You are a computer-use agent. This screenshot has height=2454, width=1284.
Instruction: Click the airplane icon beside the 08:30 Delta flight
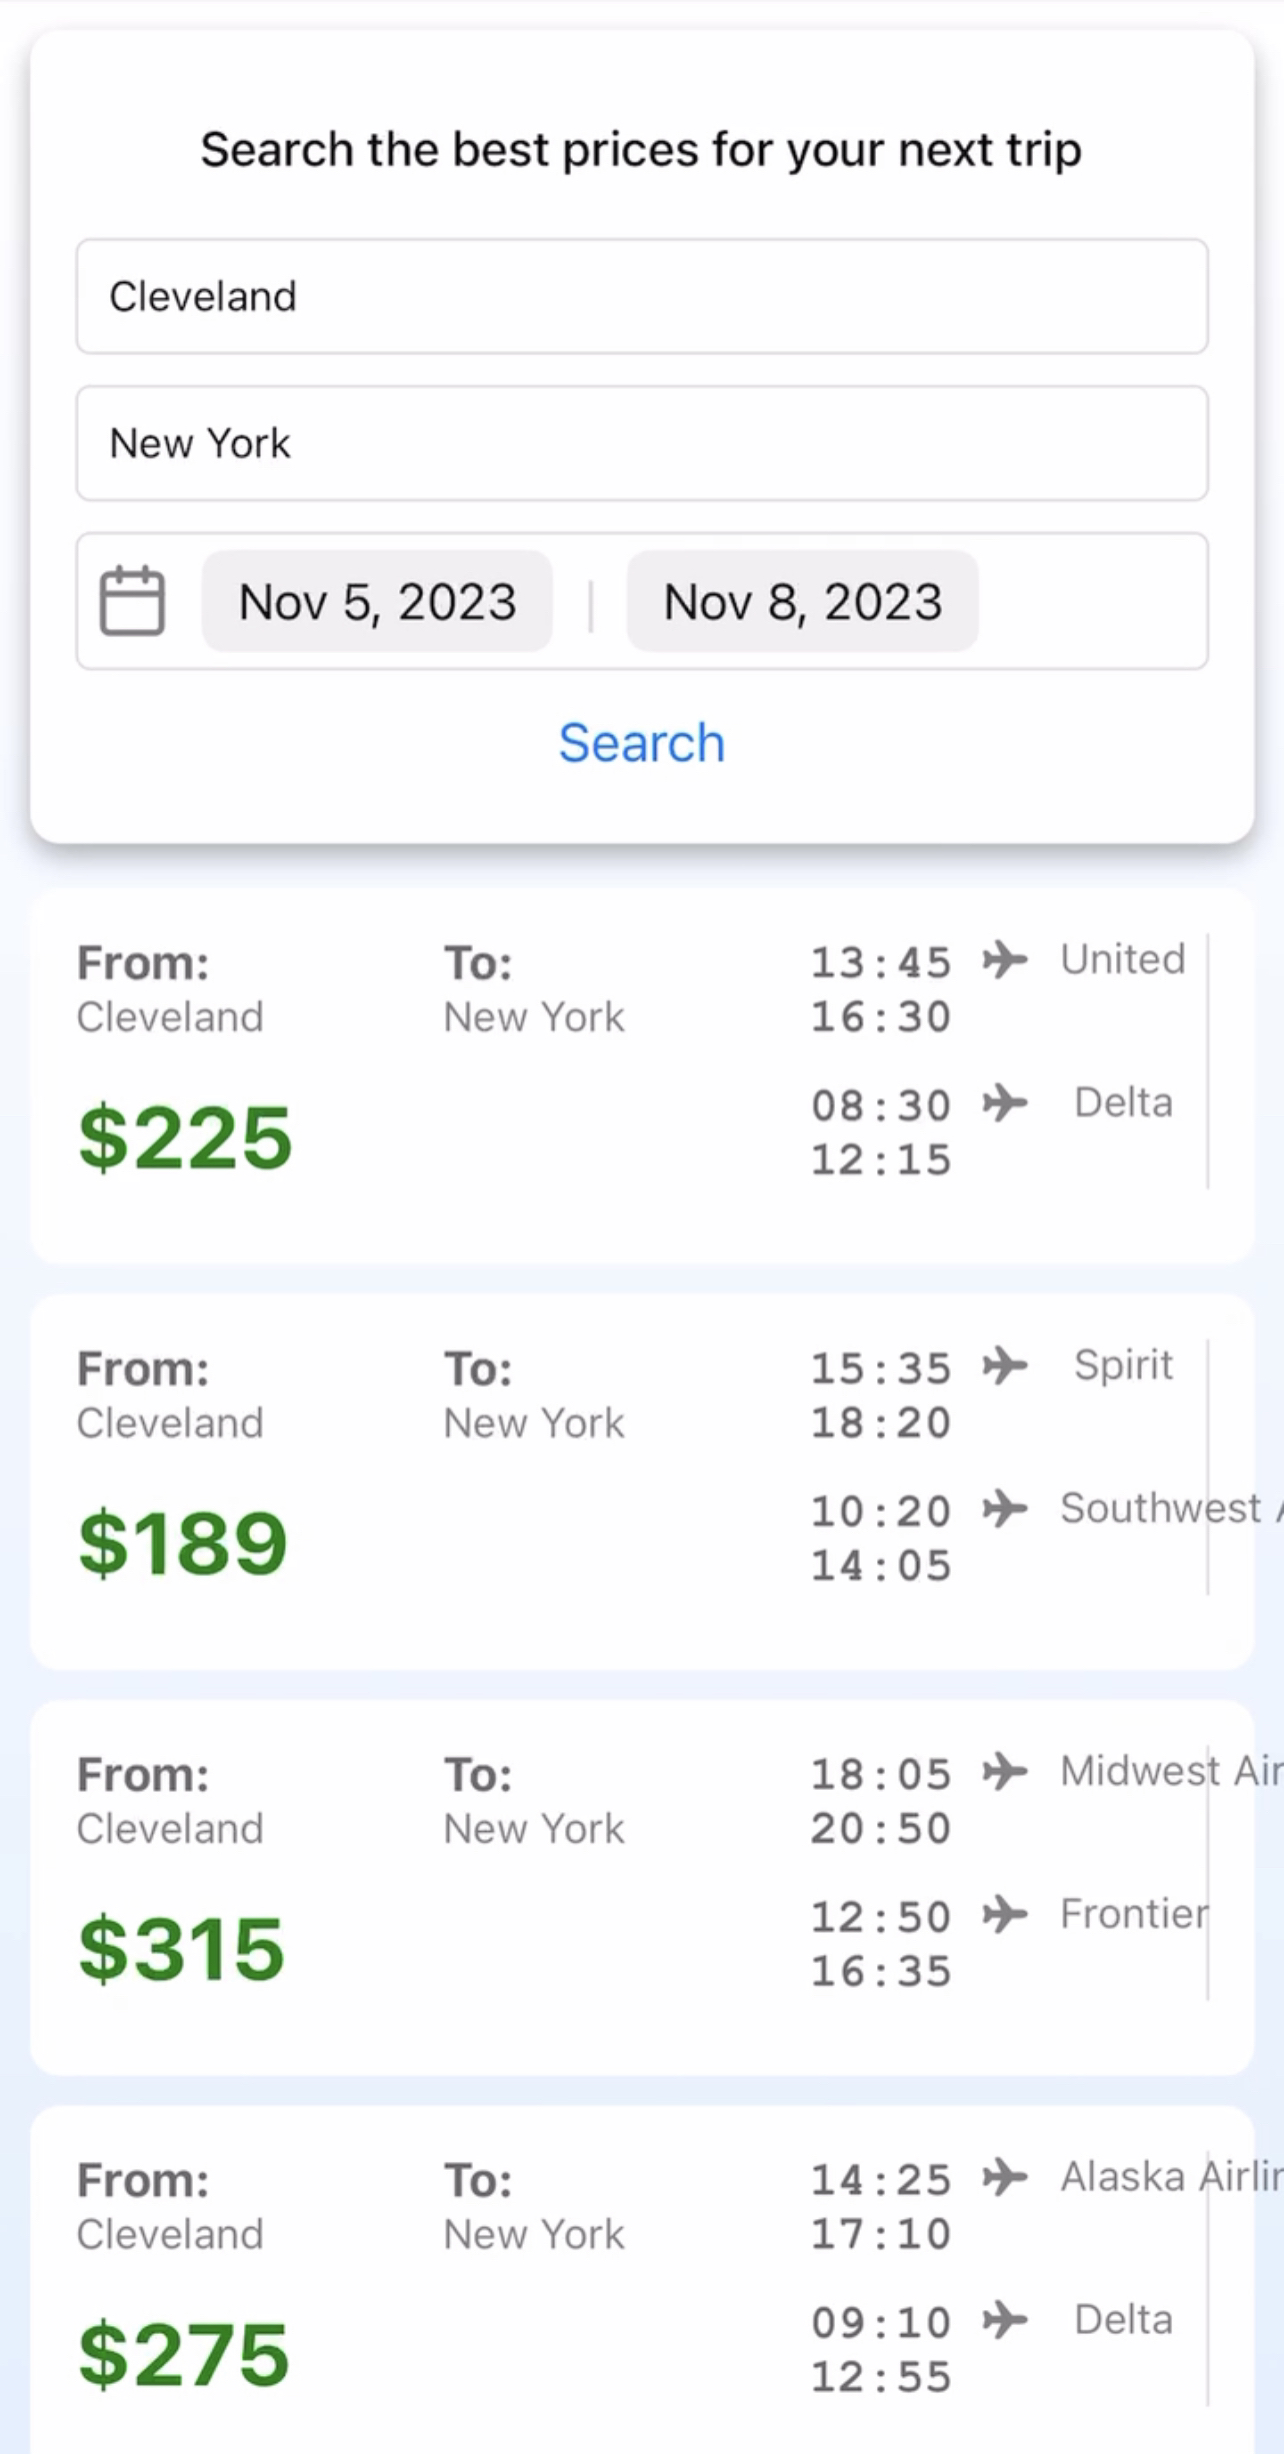pos(1005,1103)
